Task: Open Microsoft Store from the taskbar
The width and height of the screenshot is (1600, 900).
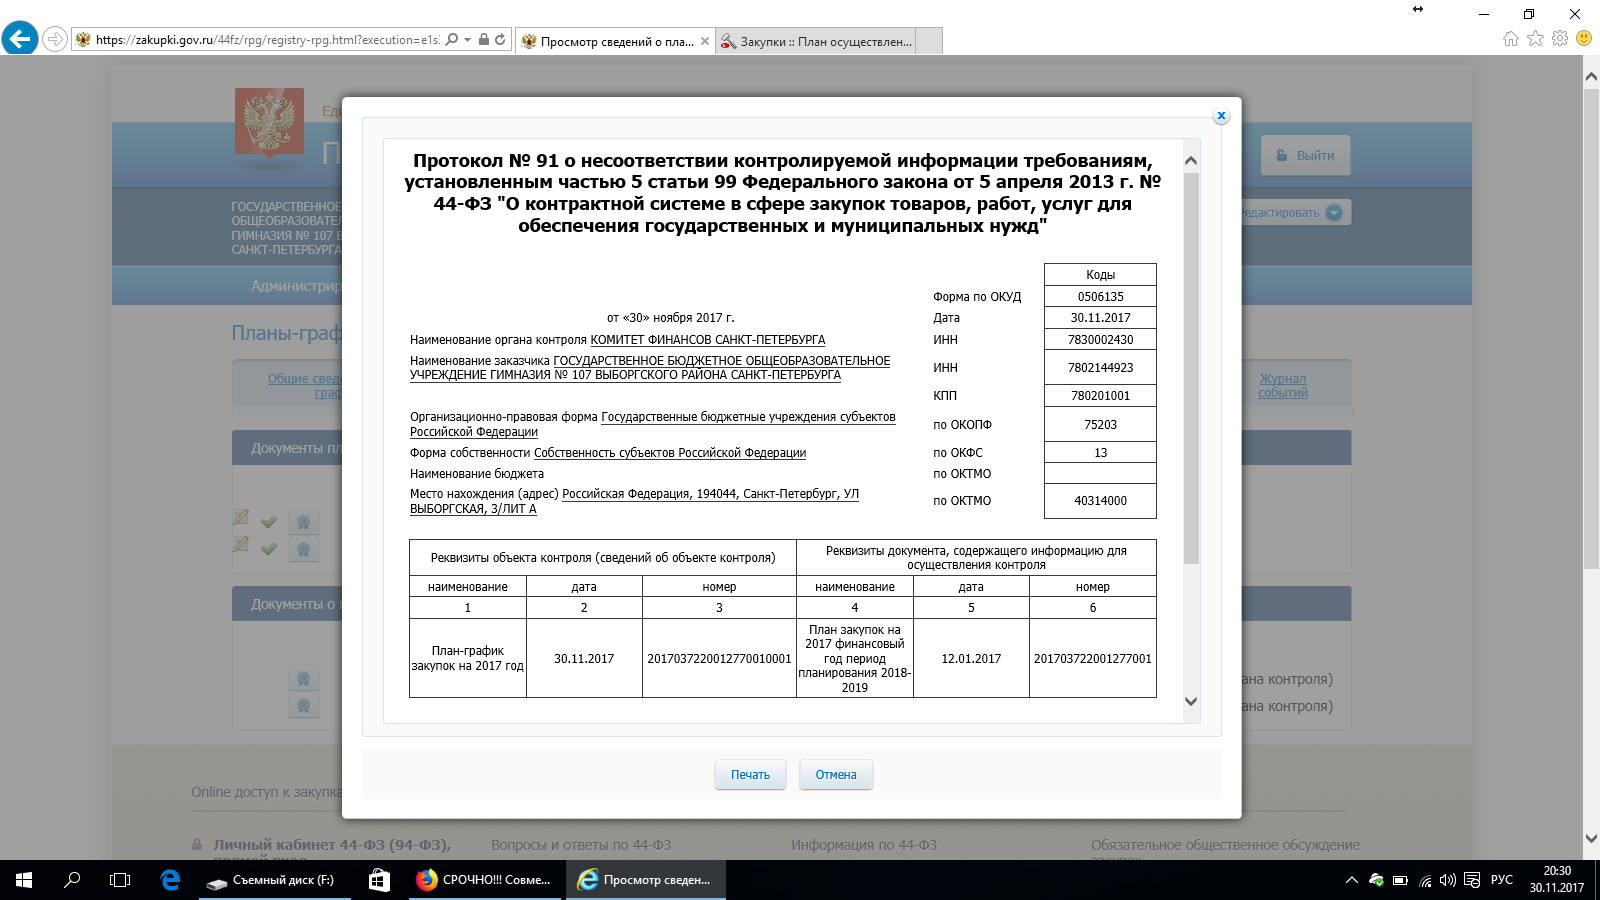Action: (x=379, y=880)
